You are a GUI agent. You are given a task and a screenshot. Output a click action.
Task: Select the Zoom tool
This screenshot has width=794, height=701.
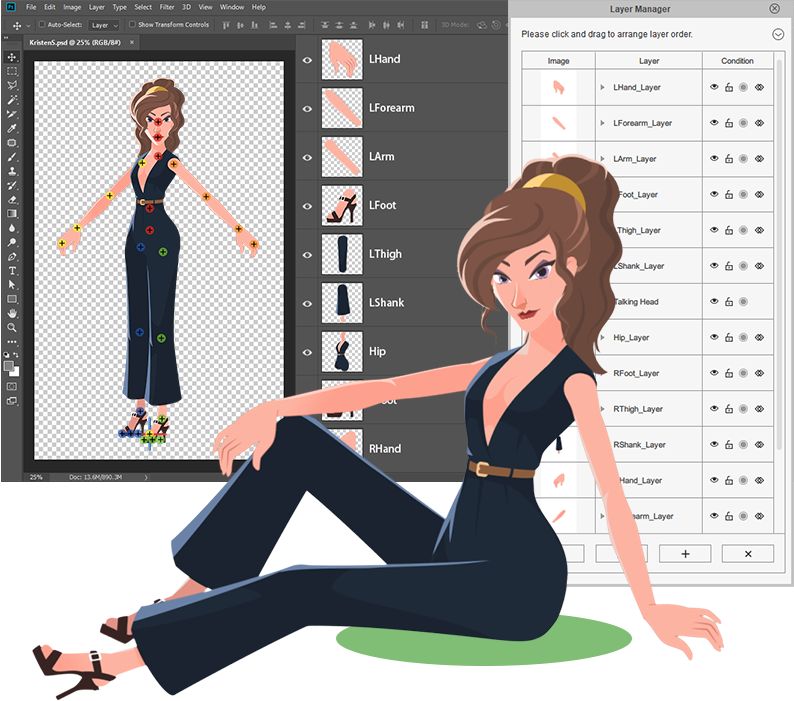coord(12,328)
